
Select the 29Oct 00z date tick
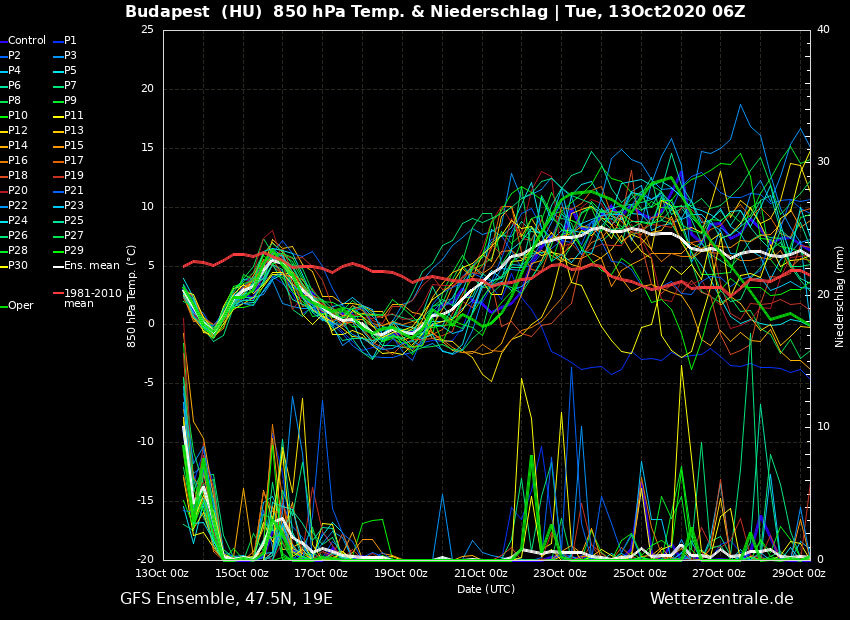800,573
